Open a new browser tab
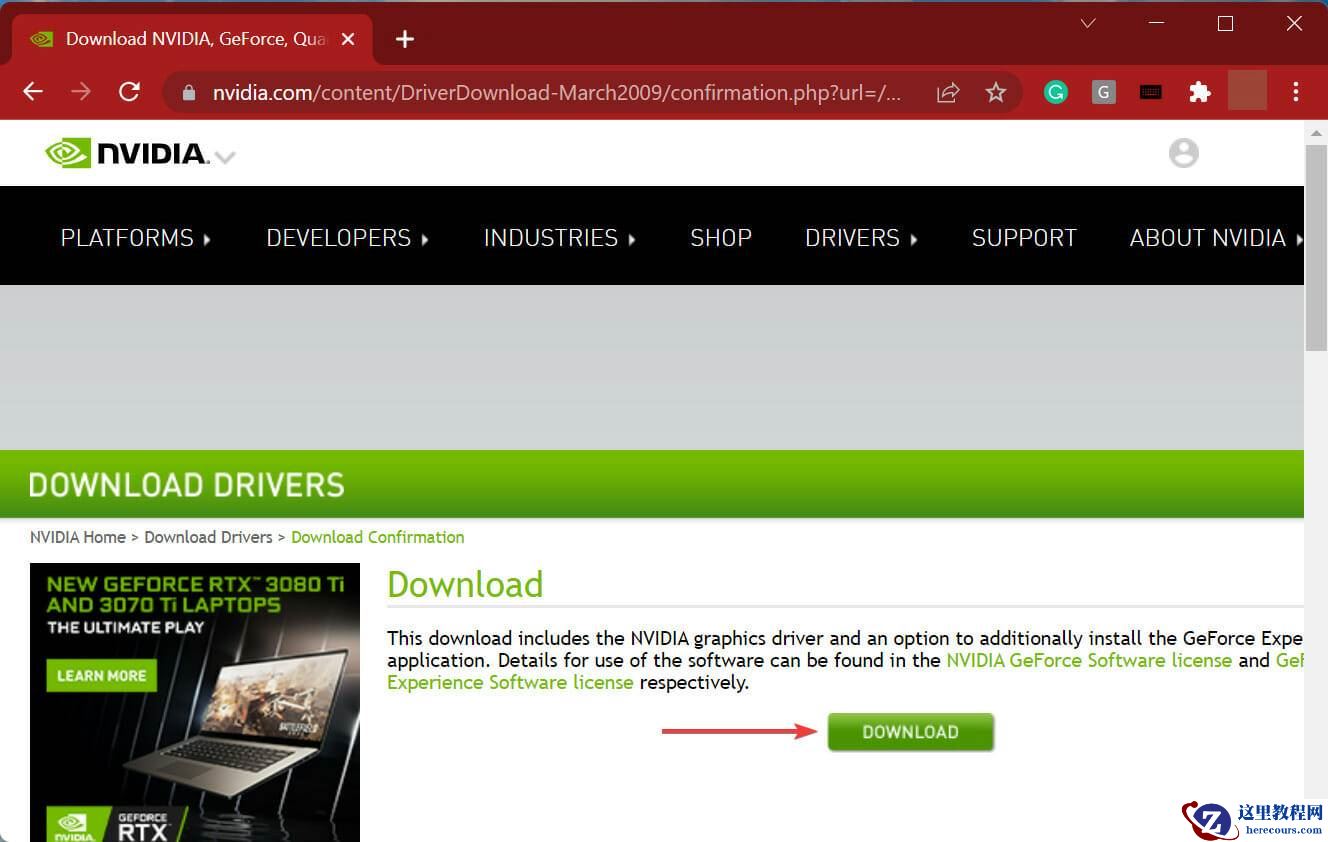The image size is (1328, 842). (405, 39)
